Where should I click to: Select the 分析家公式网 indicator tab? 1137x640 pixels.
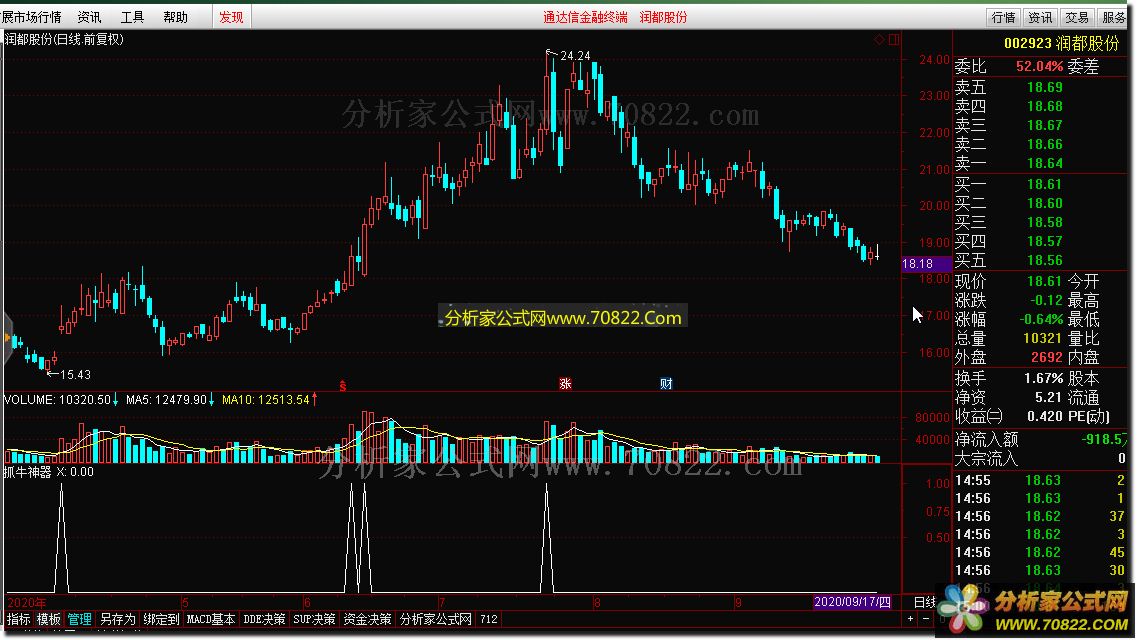pos(436,619)
